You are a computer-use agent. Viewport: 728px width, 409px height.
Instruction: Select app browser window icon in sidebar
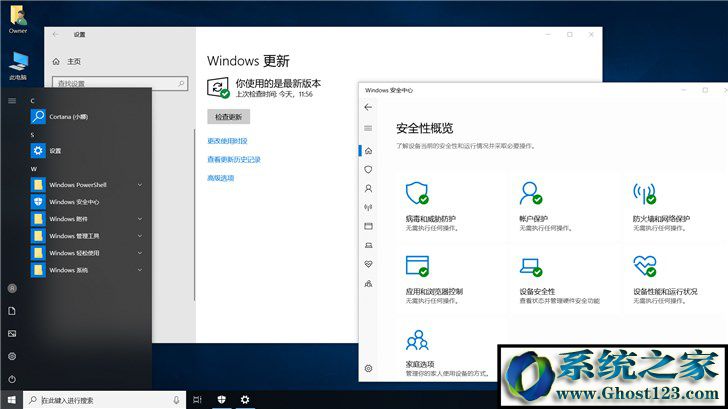point(368,226)
